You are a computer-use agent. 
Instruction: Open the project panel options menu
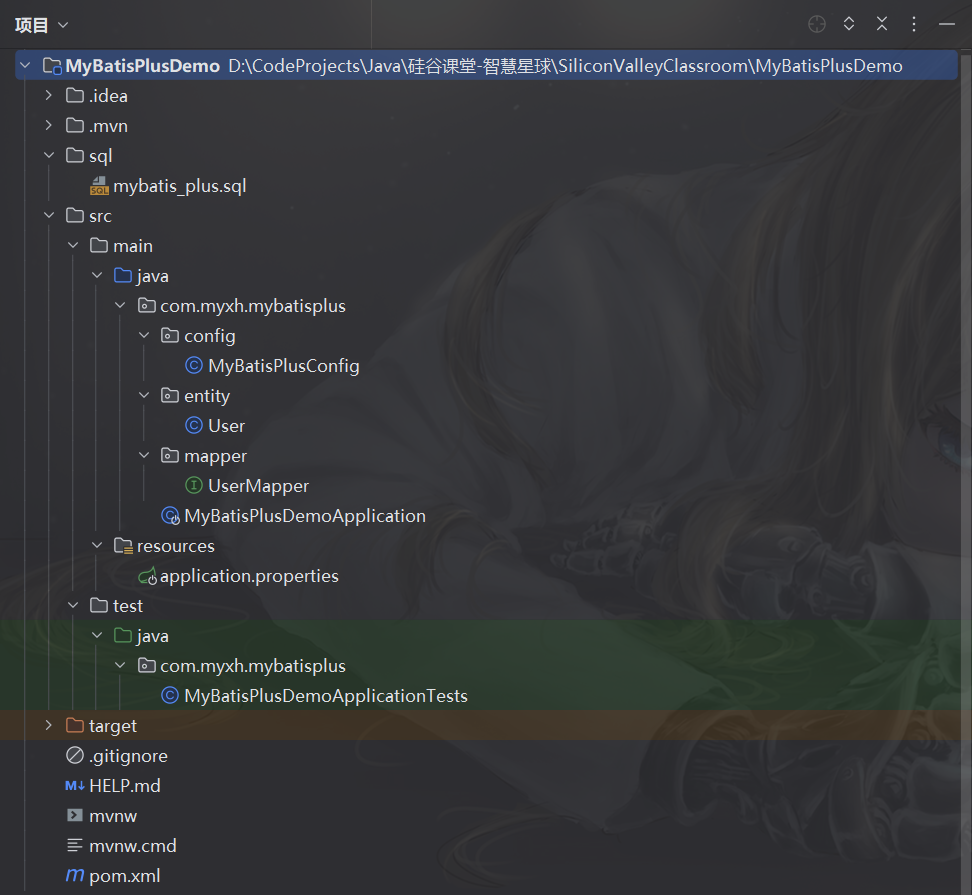coord(914,24)
